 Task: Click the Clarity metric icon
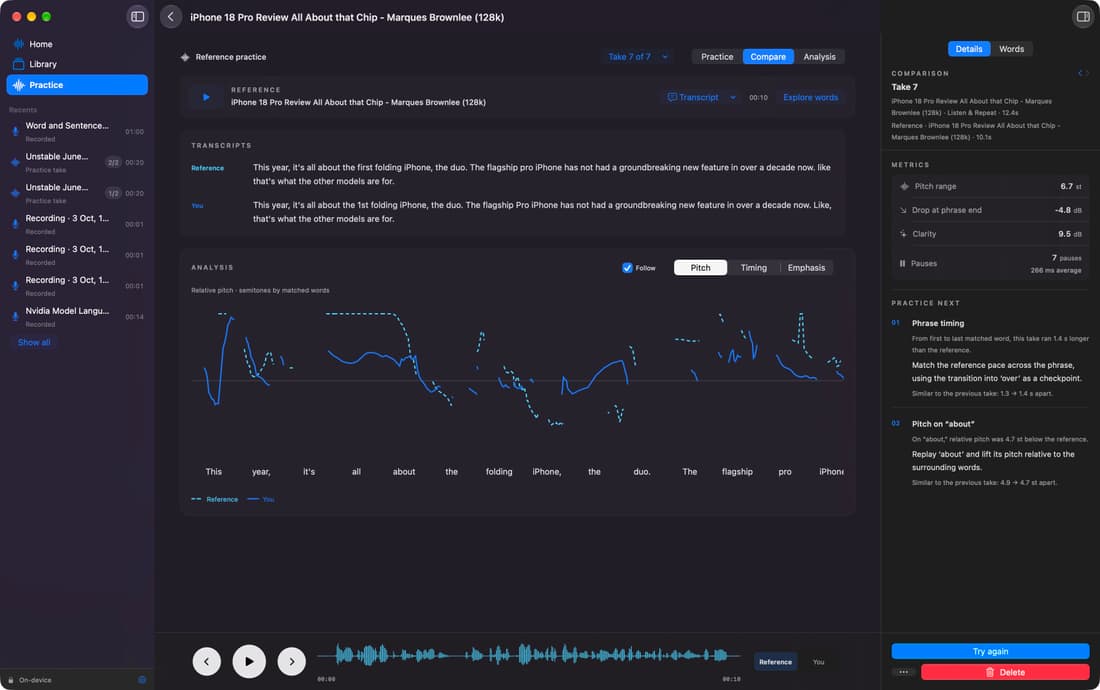tap(903, 234)
